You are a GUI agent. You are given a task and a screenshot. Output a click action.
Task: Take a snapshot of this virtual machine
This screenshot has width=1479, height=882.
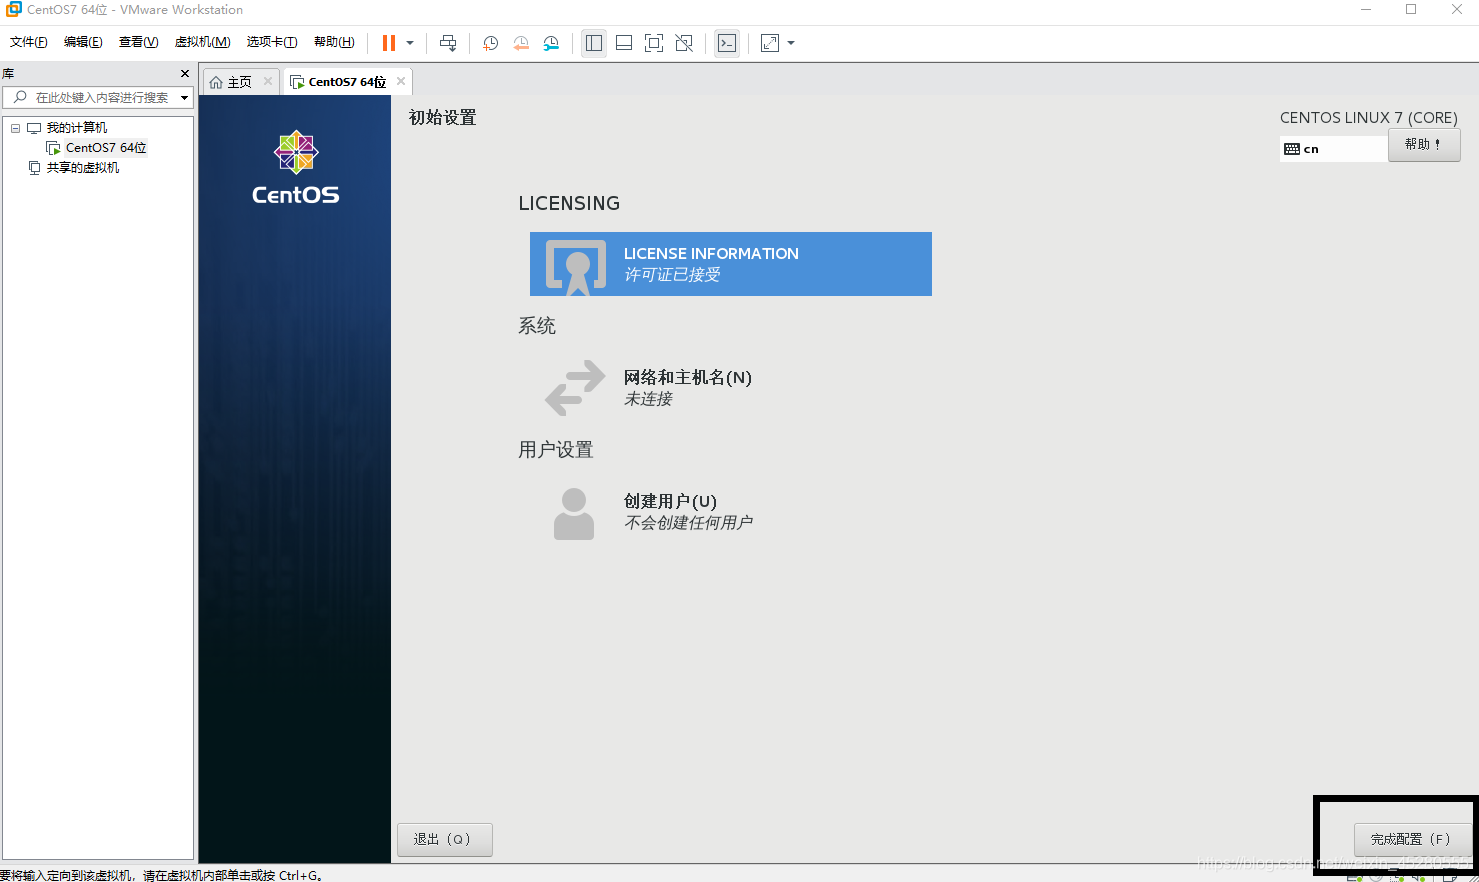point(490,43)
